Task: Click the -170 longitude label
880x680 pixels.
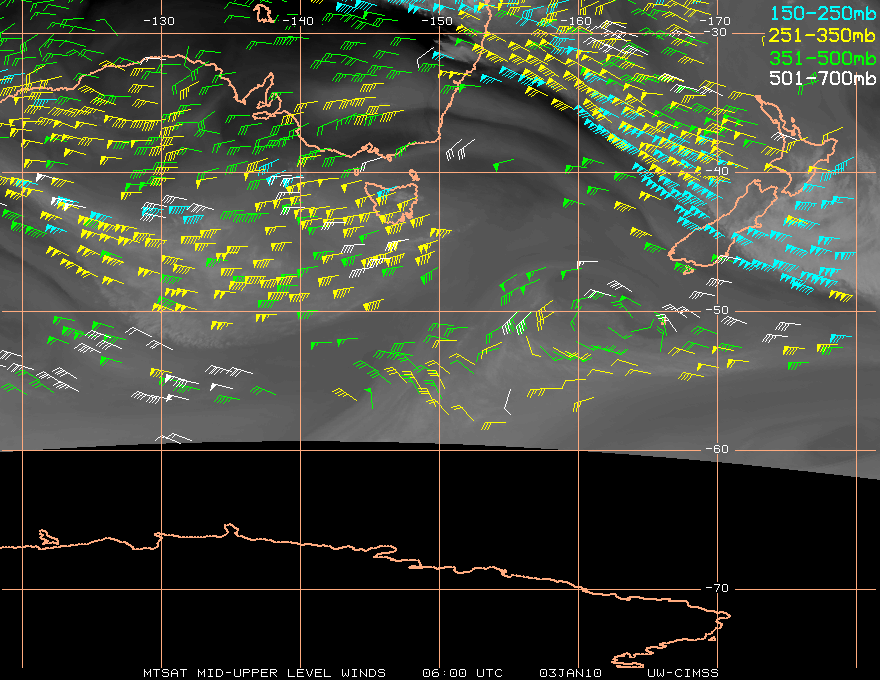Action: click(716, 21)
